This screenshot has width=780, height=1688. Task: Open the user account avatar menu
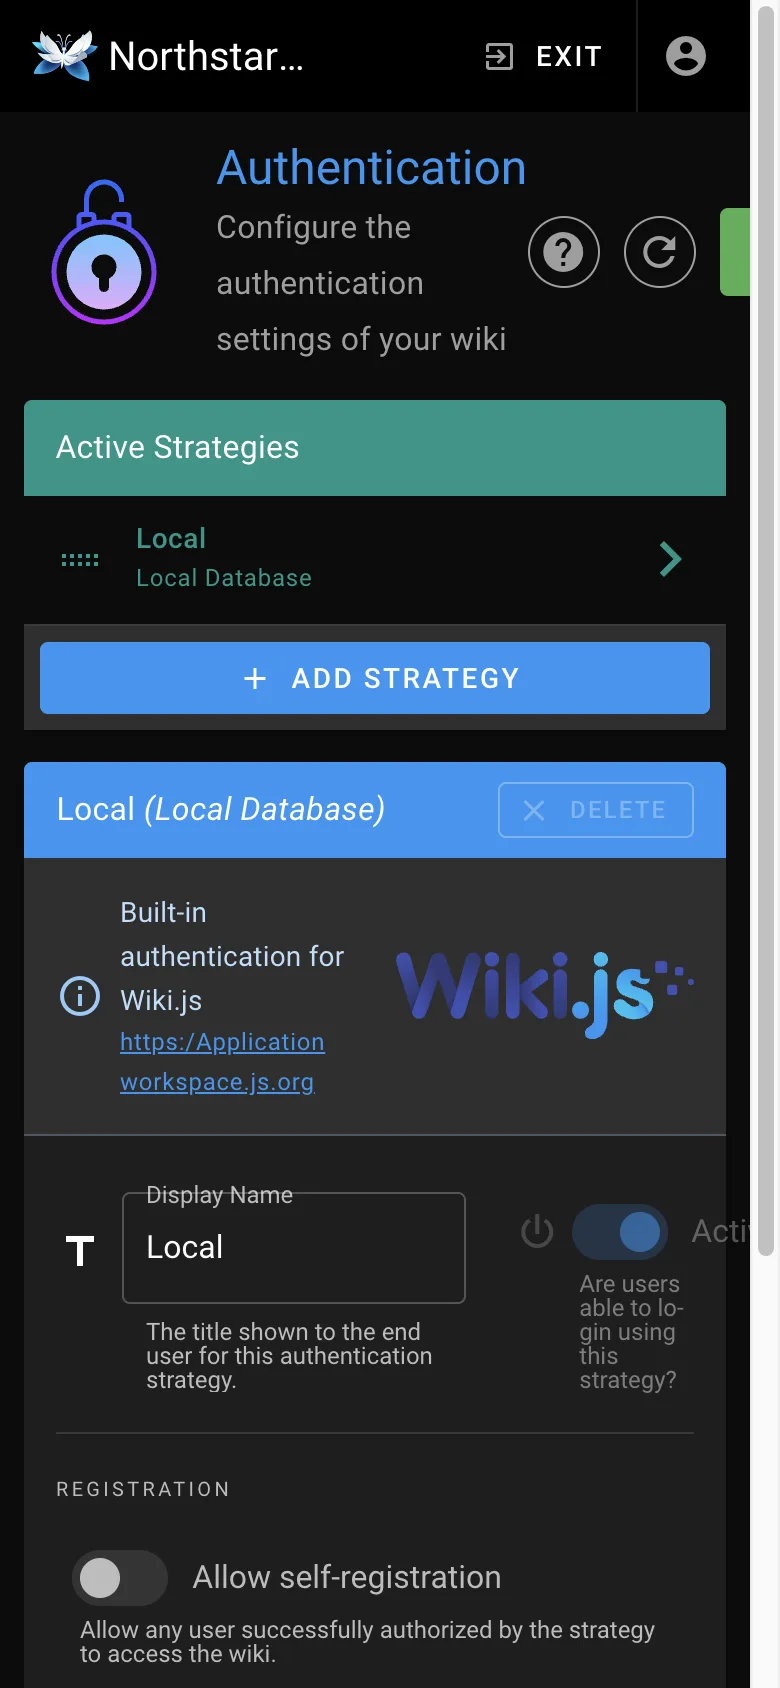pyautogui.click(x=686, y=56)
